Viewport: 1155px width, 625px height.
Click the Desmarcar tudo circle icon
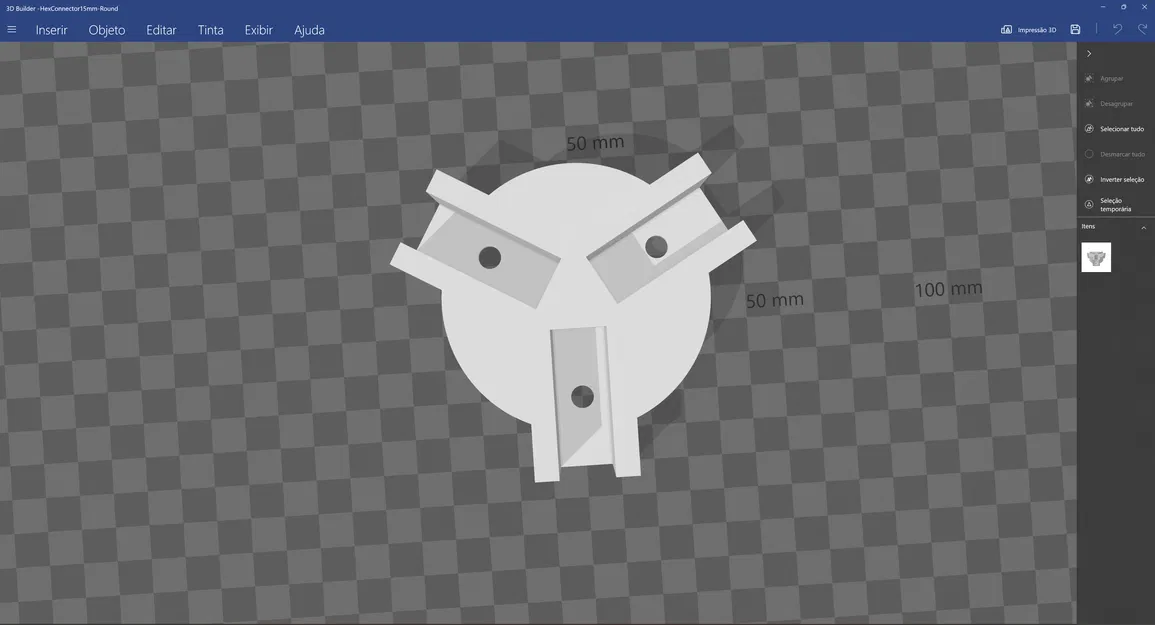(x=1089, y=154)
